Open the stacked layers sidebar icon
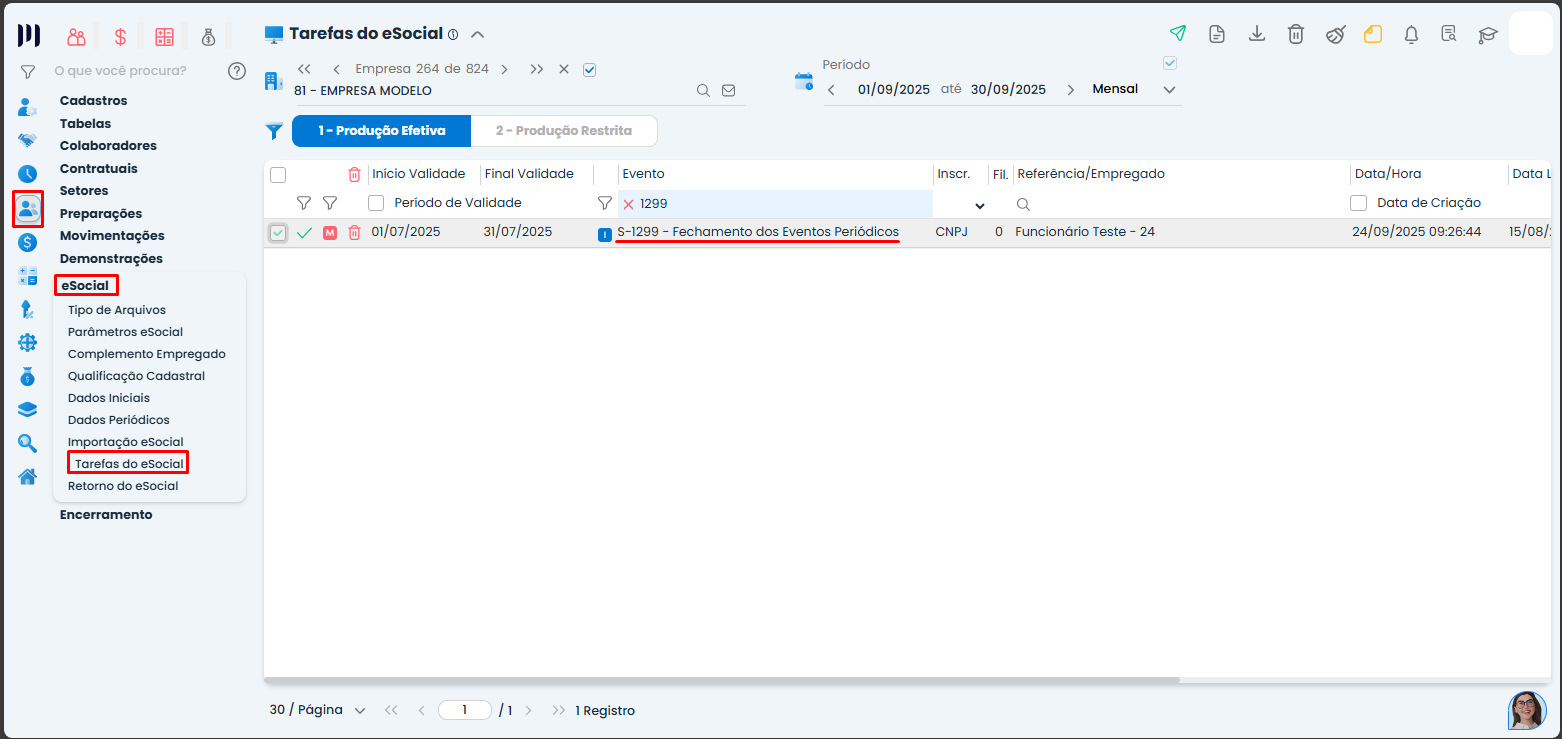Image resolution: width=1562 pixels, height=739 pixels. (27, 409)
